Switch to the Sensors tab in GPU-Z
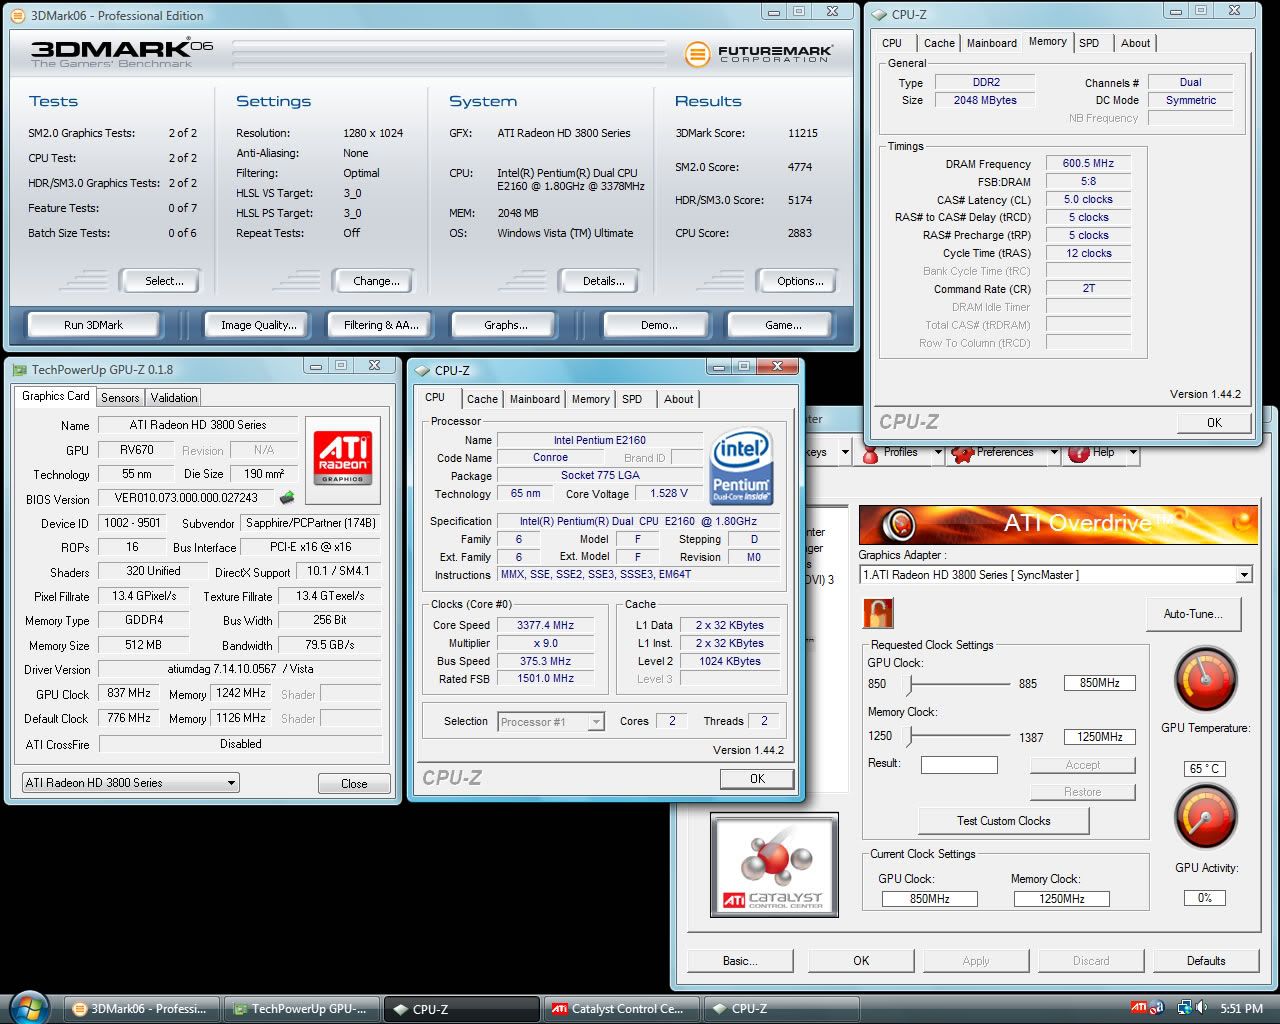 pos(120,397)
